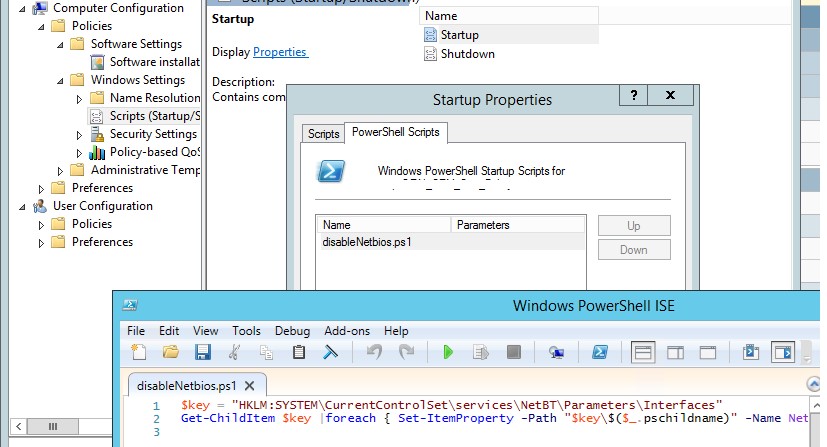Image resolution: width=827 pixels, height=447 pixels.
Task: Click the PowerShell ISE title bar icon
Action: (130, 305)
